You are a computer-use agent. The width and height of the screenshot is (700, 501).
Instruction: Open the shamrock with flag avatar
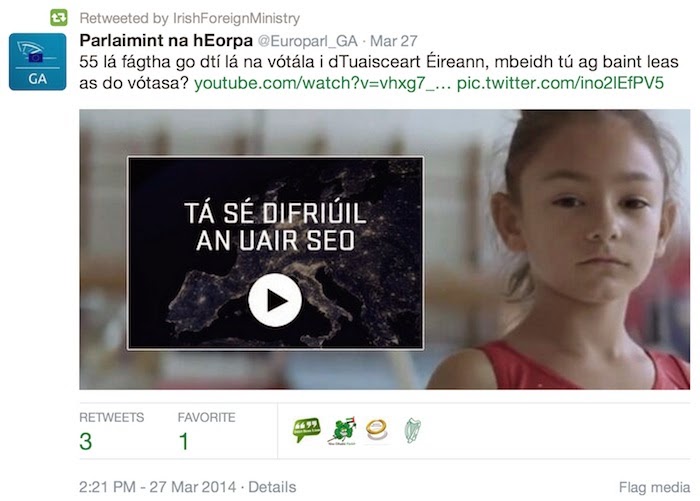tap(342, 431)
